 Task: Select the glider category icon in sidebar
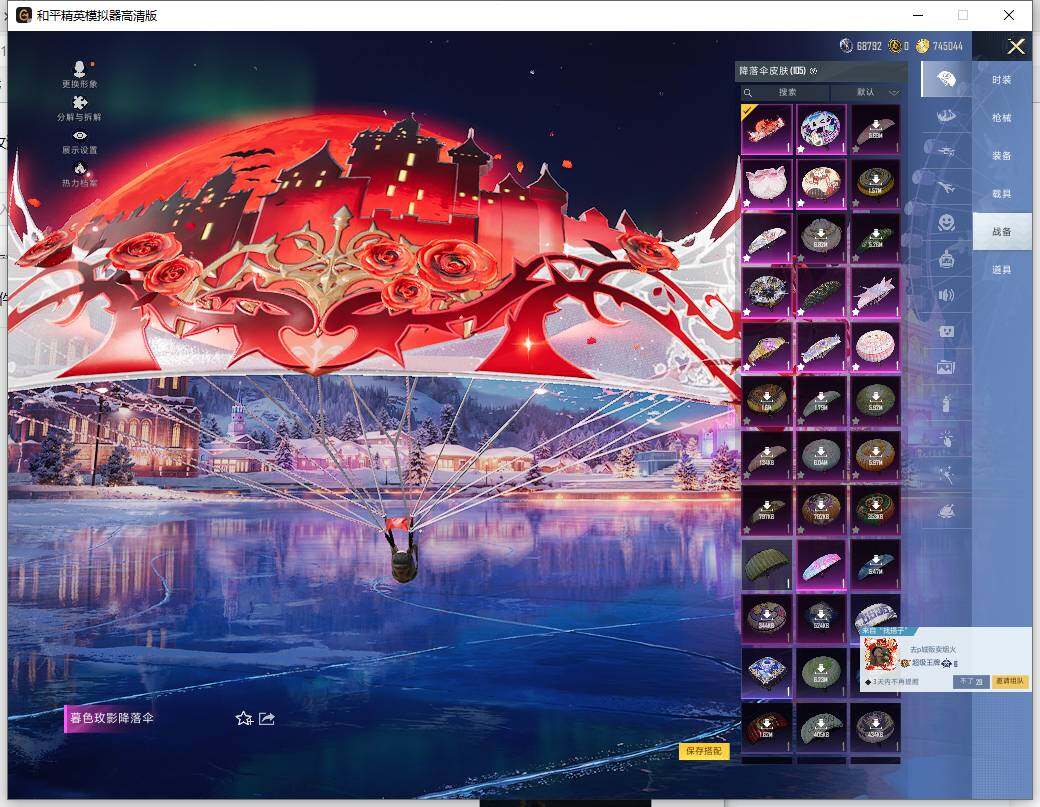click(x=946, y=116)
